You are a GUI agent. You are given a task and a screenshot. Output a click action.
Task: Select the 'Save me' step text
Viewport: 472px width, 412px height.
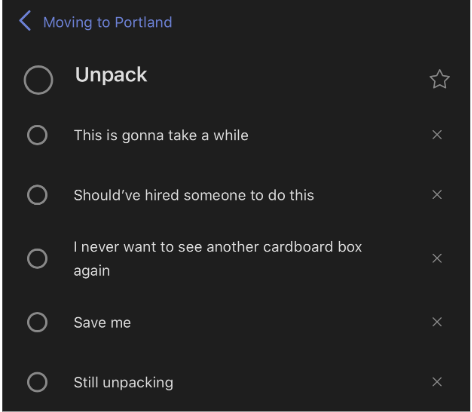click(102, 323)
